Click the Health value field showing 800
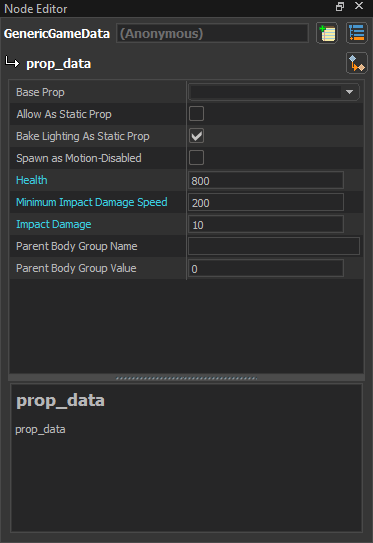The height and width of the screenshot is (543, 373). [x=266, y=180]
